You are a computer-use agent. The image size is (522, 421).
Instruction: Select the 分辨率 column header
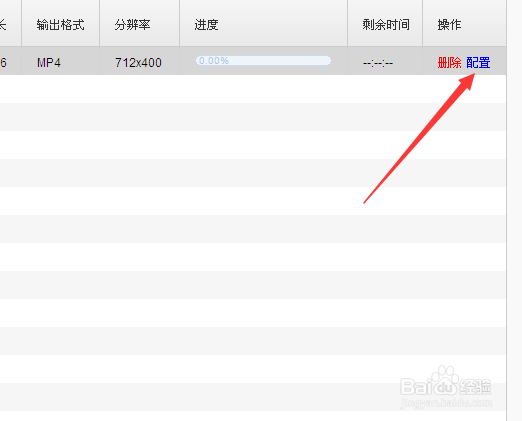click(x=139, y=23)
